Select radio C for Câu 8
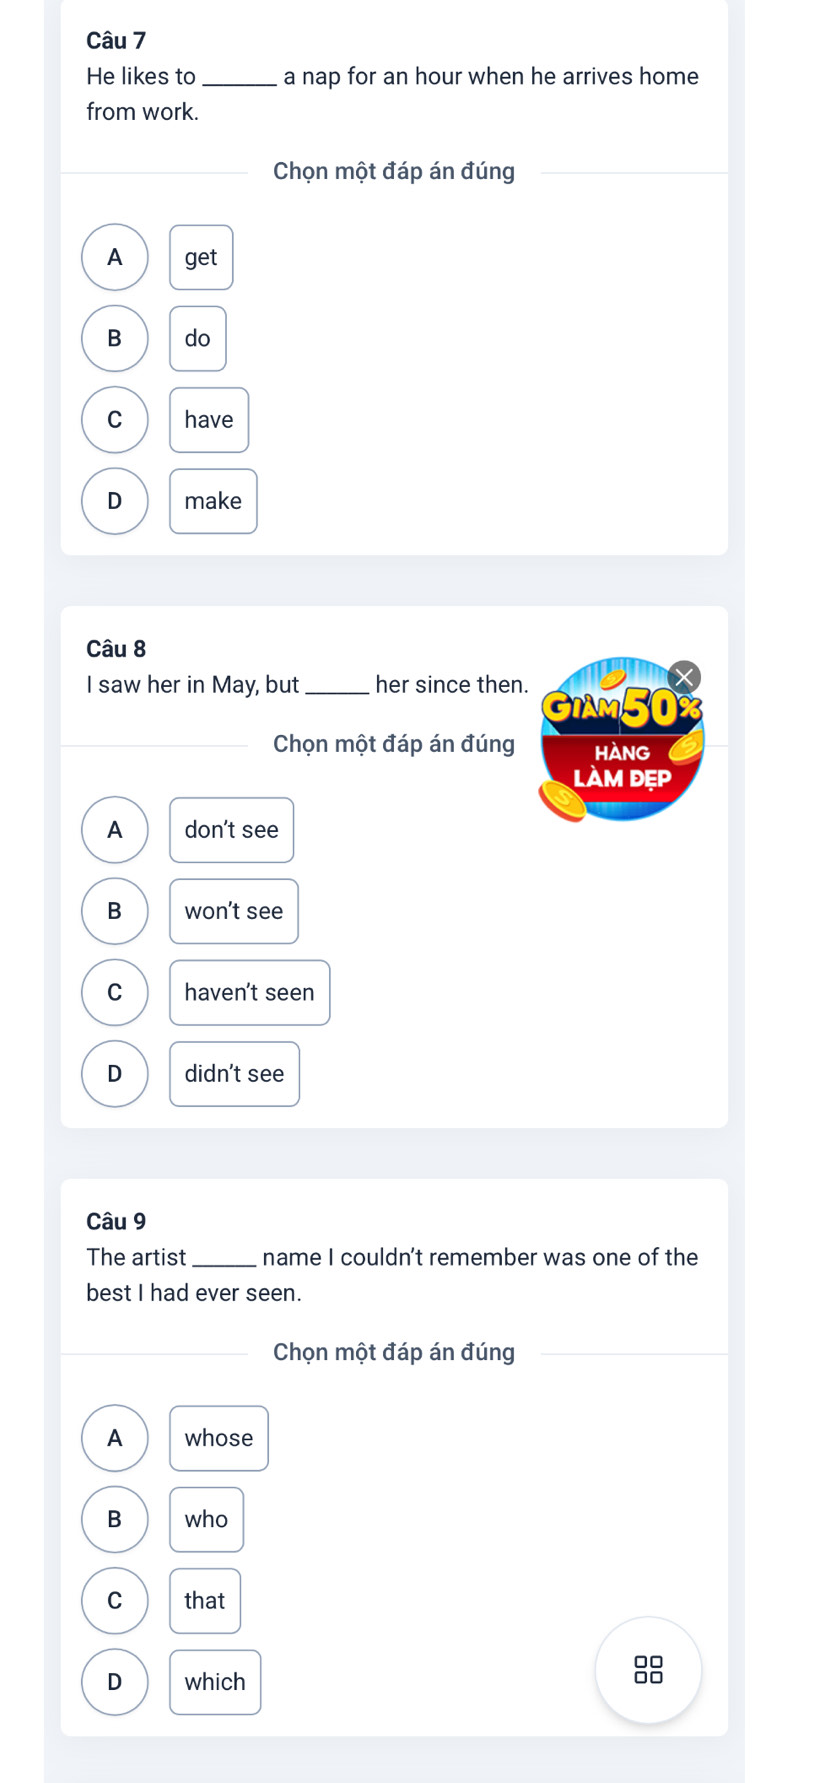 point(115,992)
